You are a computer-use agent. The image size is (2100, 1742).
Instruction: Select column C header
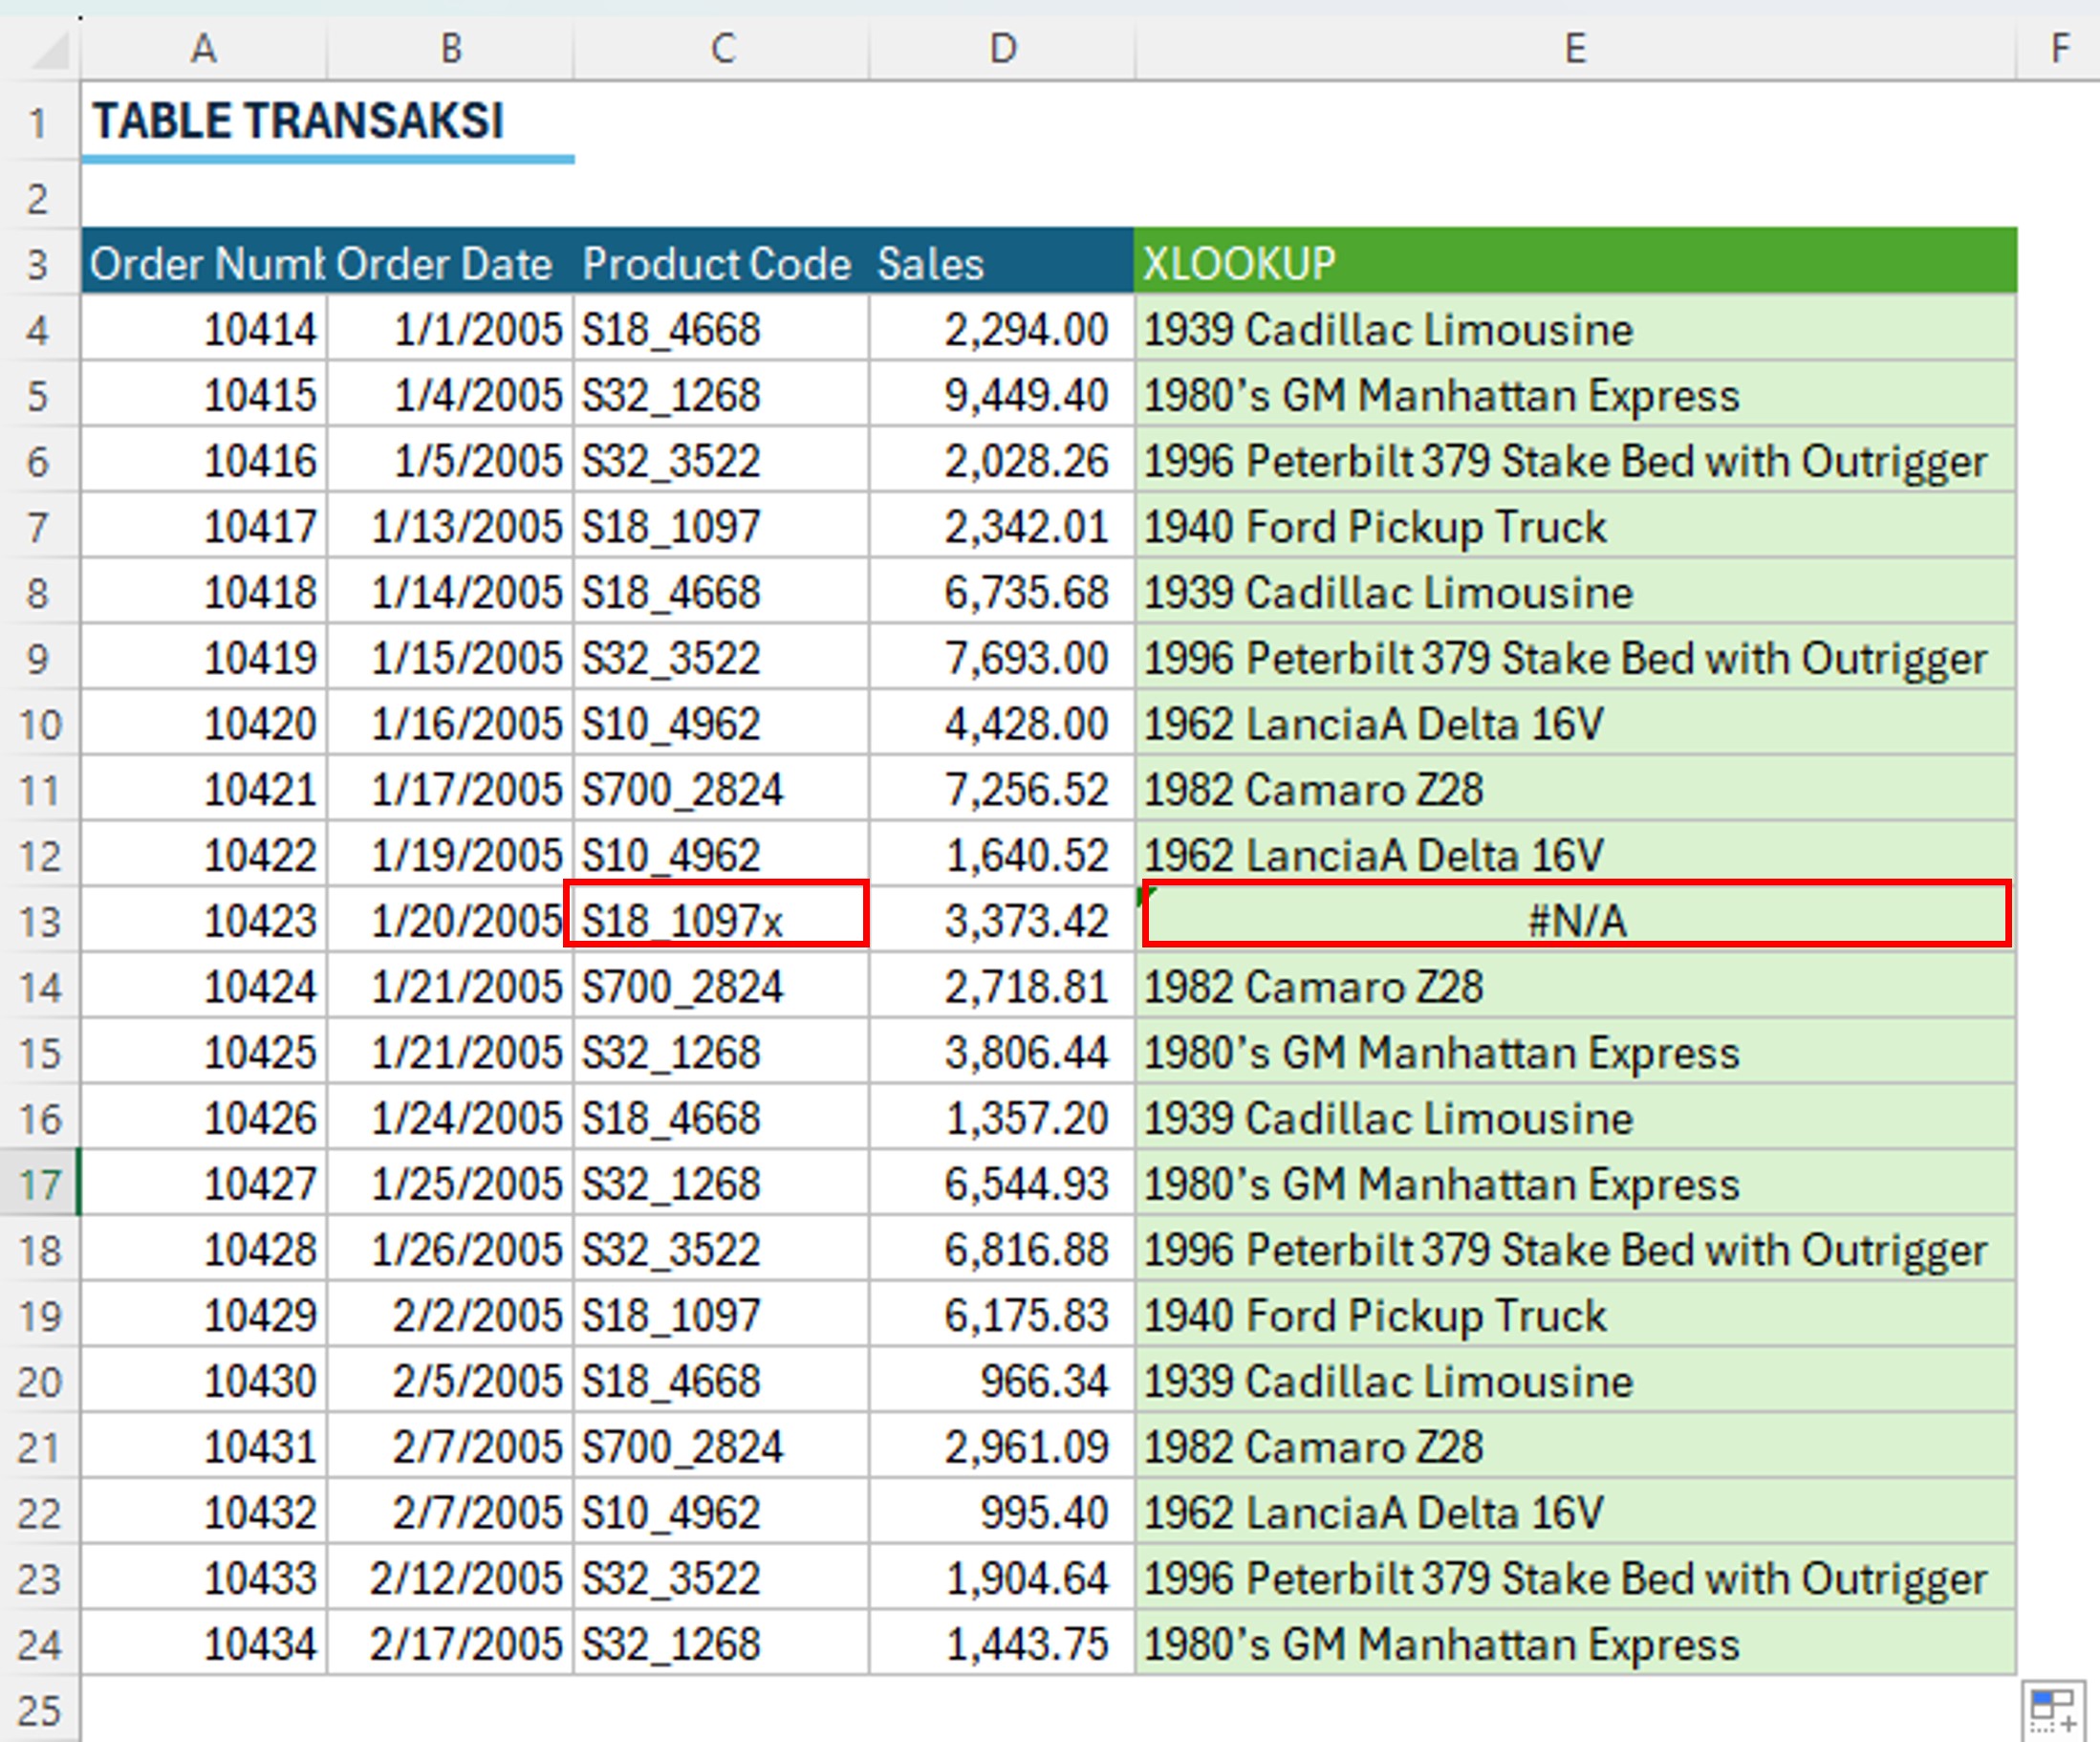tap(722, 48)
